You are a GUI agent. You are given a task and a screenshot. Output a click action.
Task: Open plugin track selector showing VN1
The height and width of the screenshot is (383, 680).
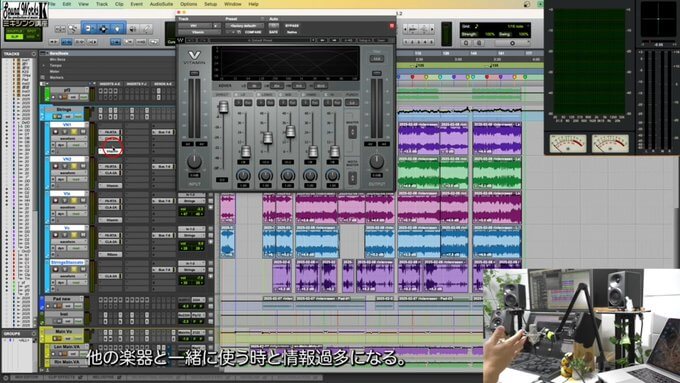coord(194,26)
